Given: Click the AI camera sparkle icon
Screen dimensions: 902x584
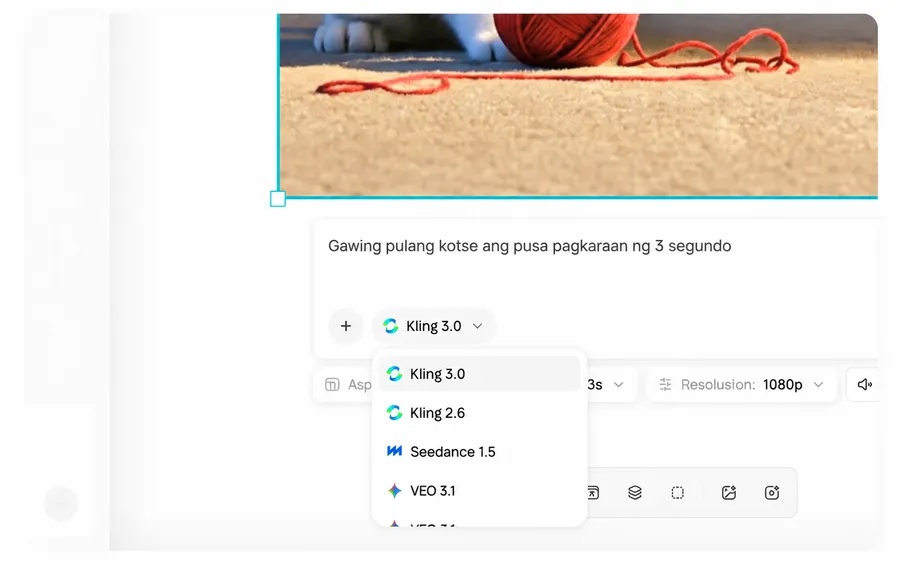Looking at the screenshot, I should point(771,493).
